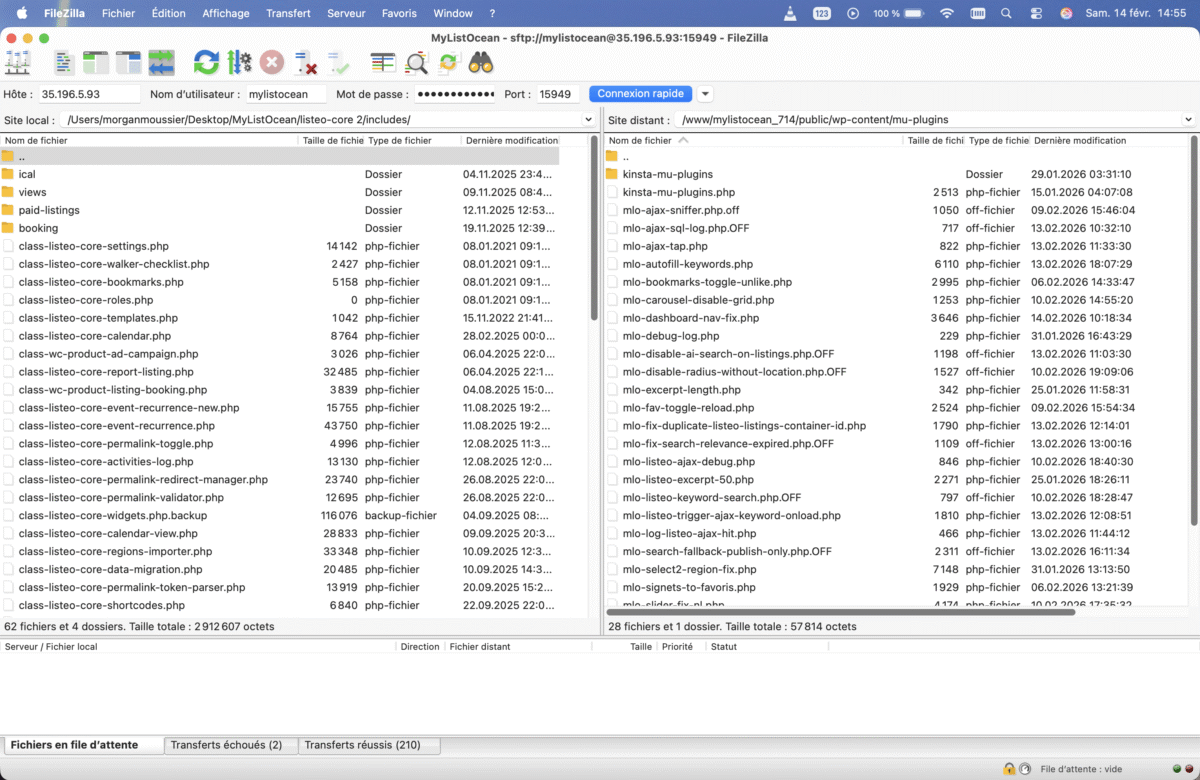Enable directory comparison with magnifier icon
Image resolution: width=1200 pixels, height=780 pixels.
416,63
